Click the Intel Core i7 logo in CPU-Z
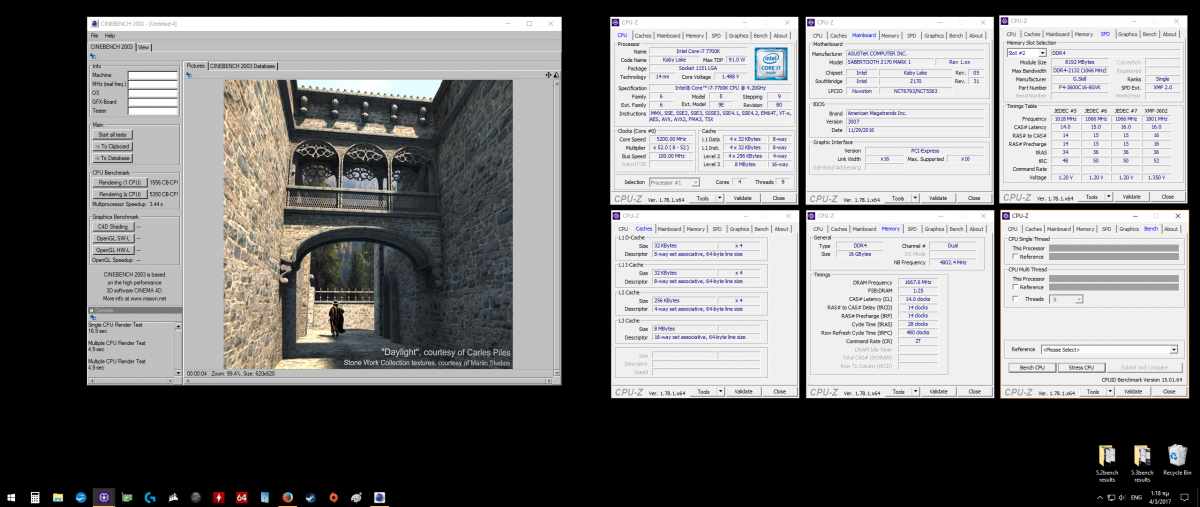The width and height of the screenshot is (1200, 507). [x=770, y=63]
